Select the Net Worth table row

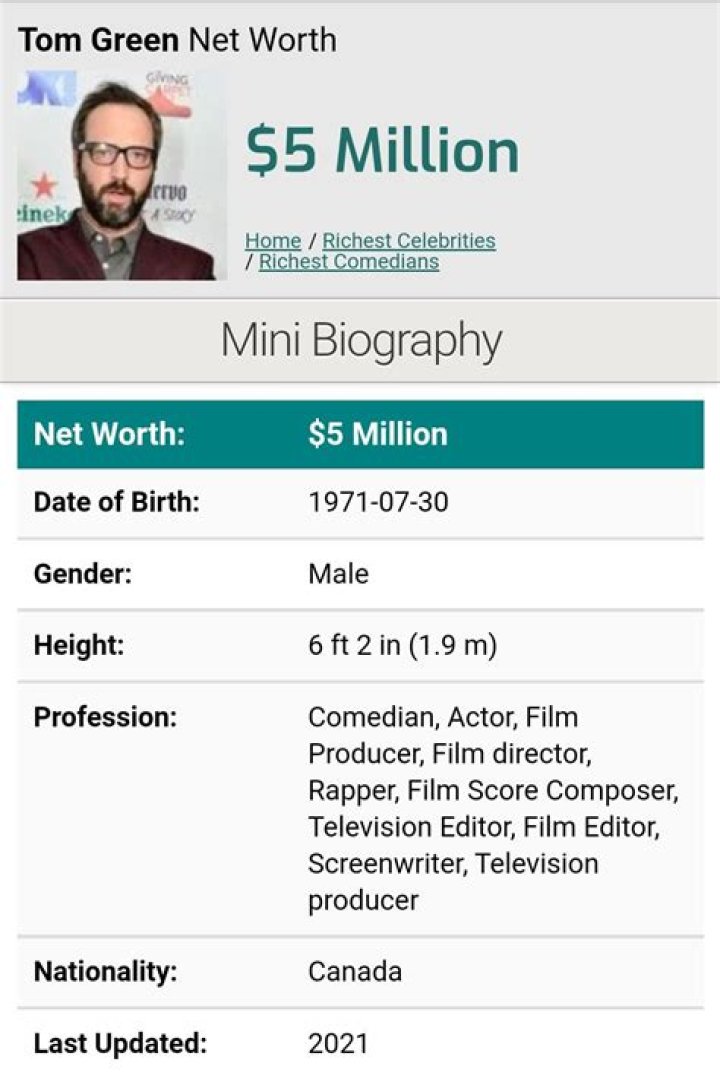[x=360, y=433]
